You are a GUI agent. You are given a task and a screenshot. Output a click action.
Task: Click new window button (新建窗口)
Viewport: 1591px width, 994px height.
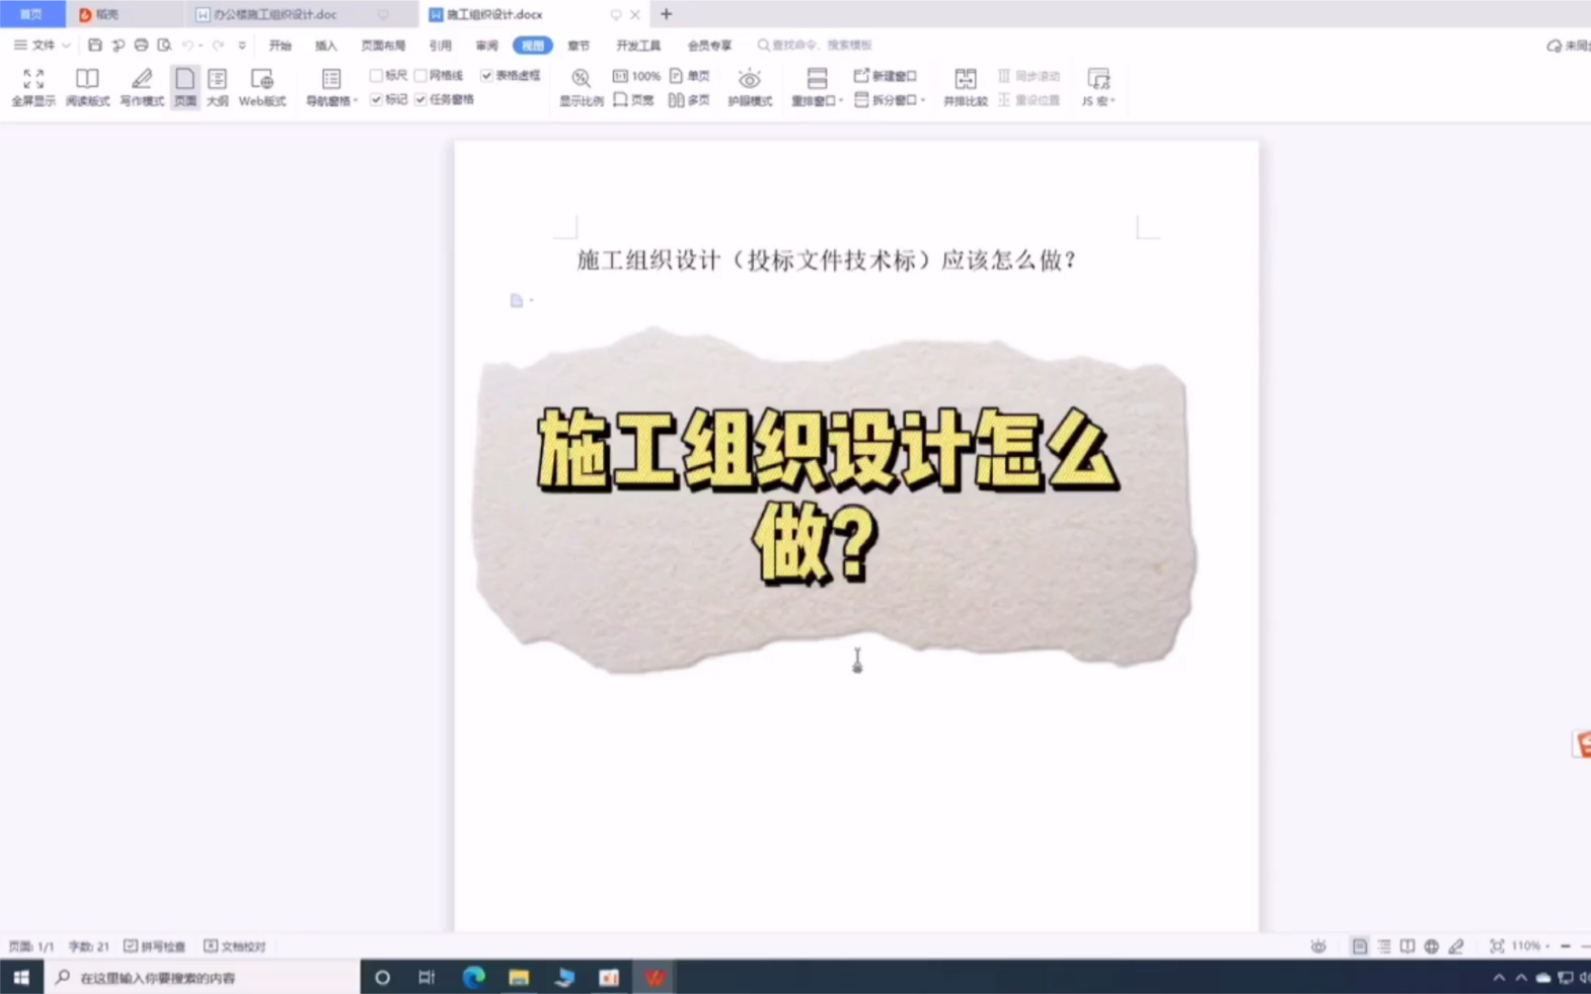(x=885, y=76)
